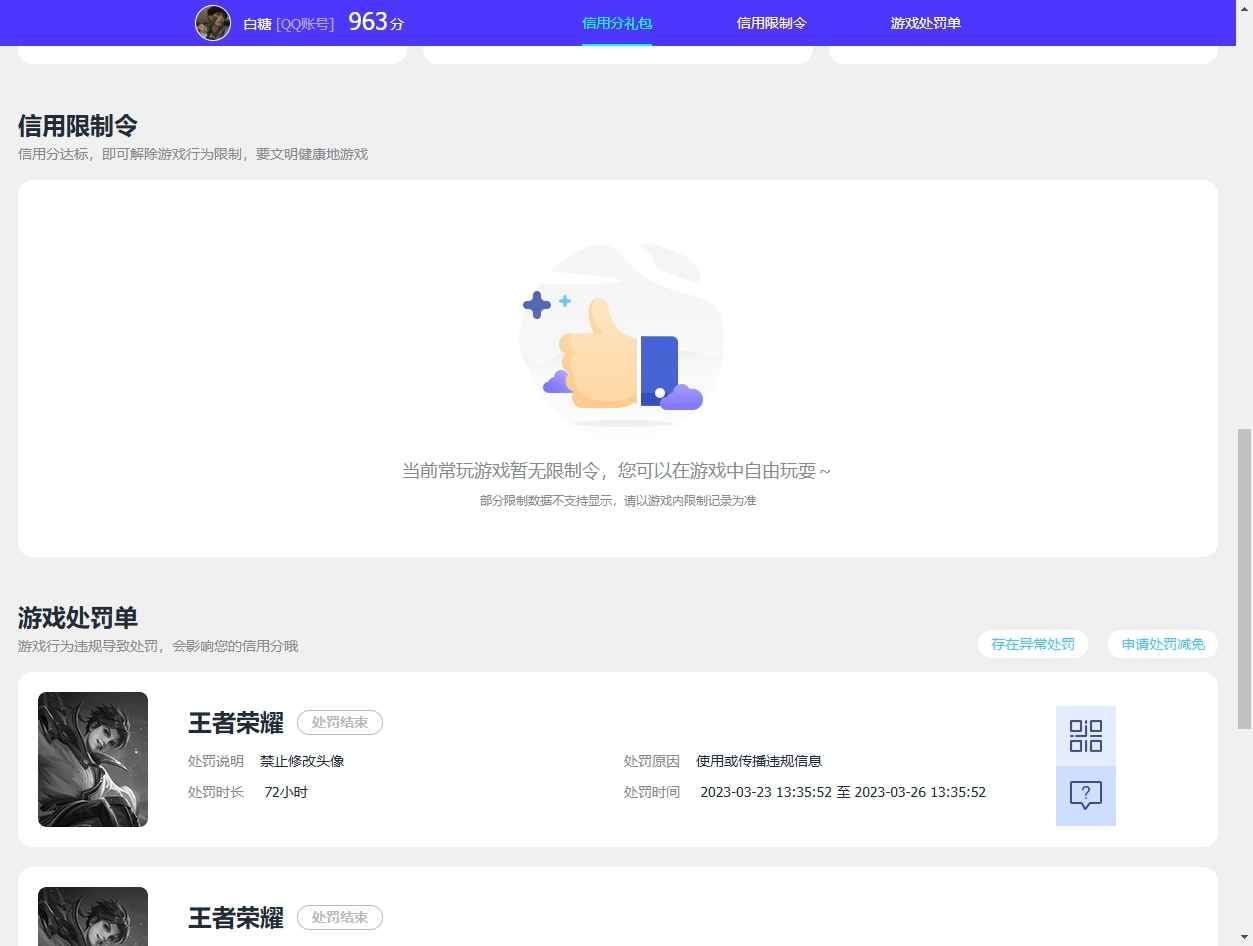
Task: Select the 处罚结束 badge on second penalty
Action: point(340,917)
